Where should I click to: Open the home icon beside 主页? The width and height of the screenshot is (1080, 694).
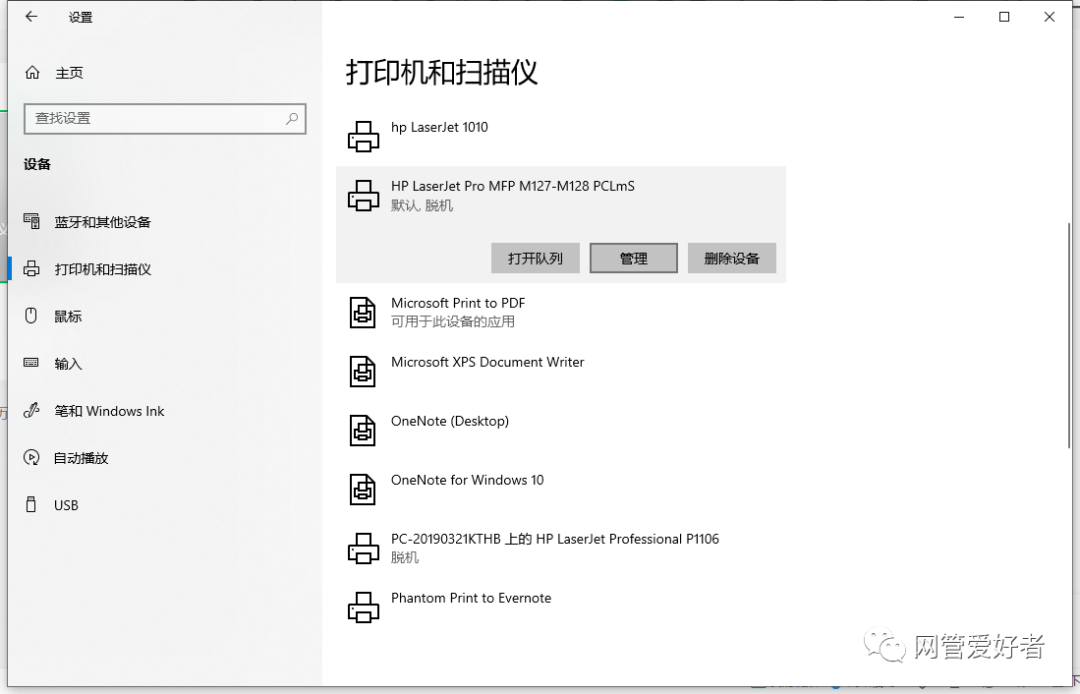[x=32, y=72]
